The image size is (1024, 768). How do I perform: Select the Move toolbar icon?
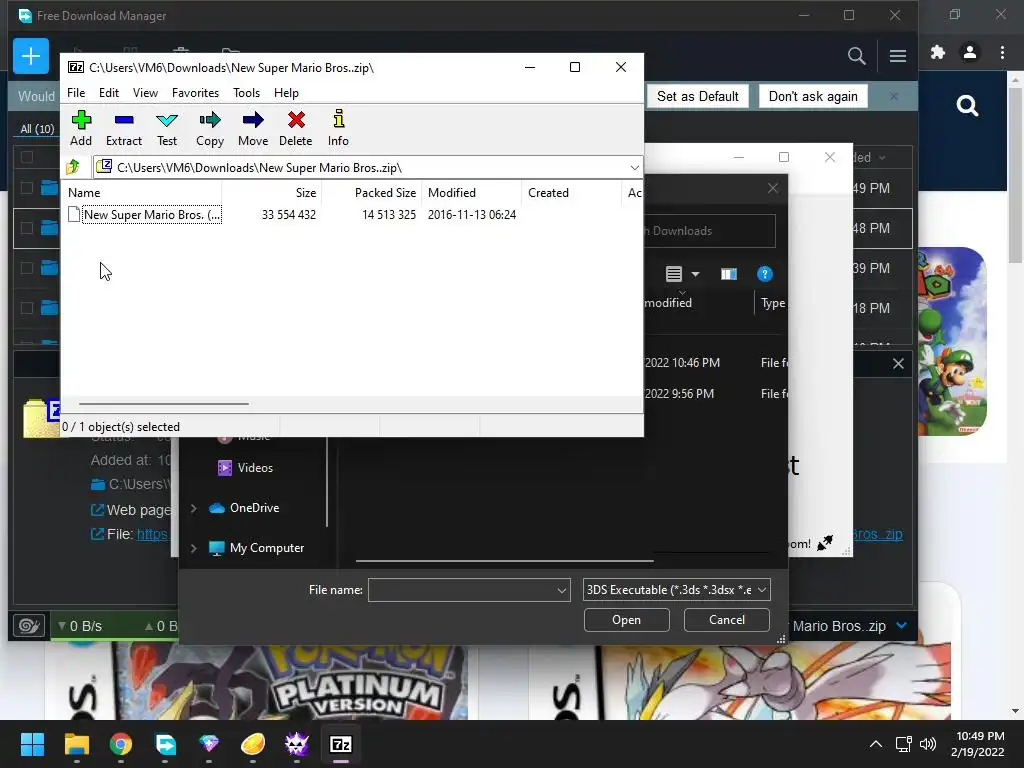point(253,128)
